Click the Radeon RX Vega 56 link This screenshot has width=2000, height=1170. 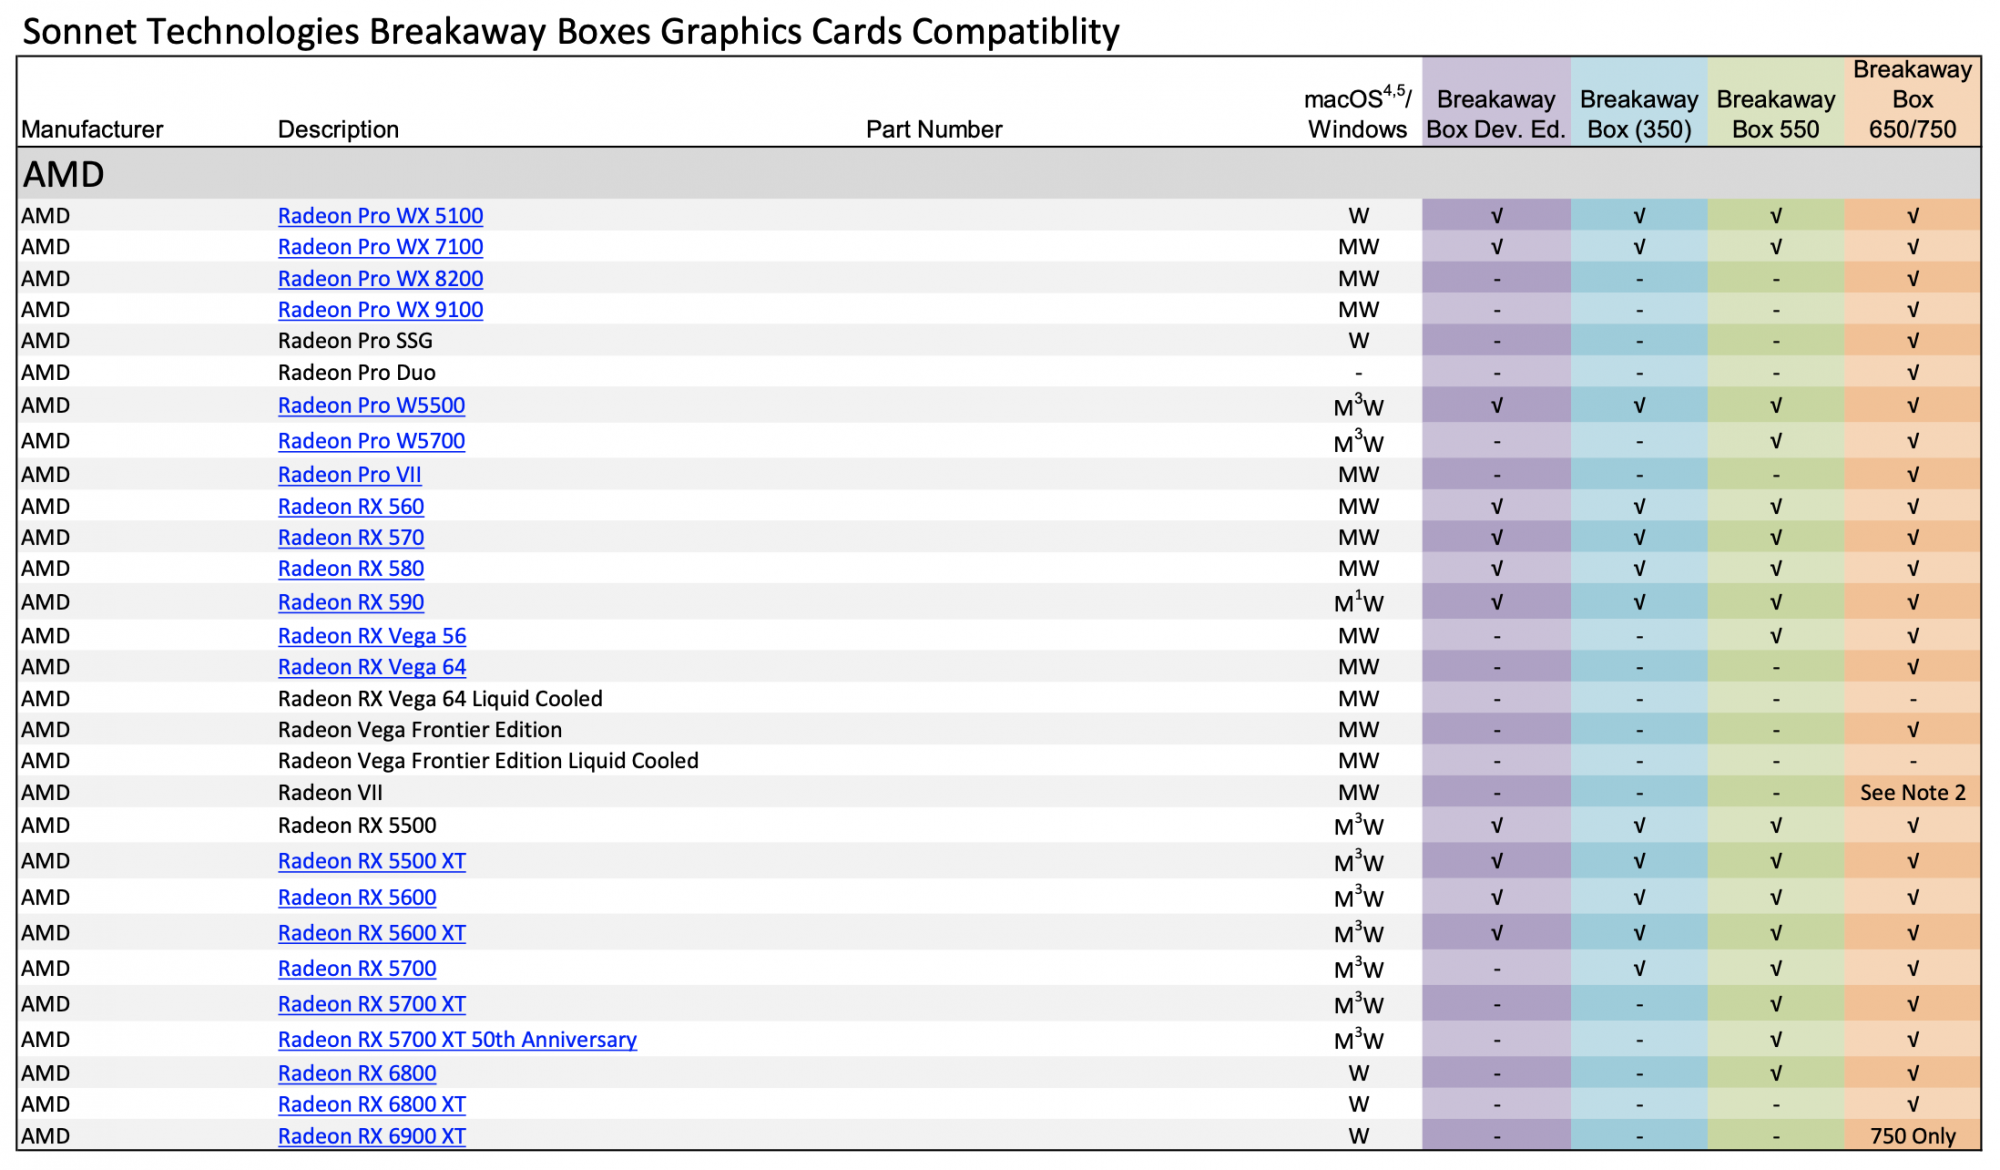coord(372,636)
